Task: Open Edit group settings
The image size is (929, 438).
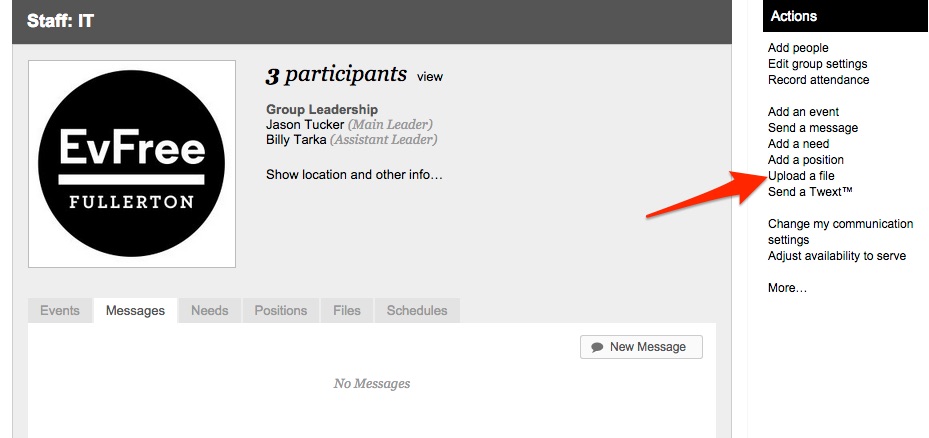Action: tap(817, 64)
